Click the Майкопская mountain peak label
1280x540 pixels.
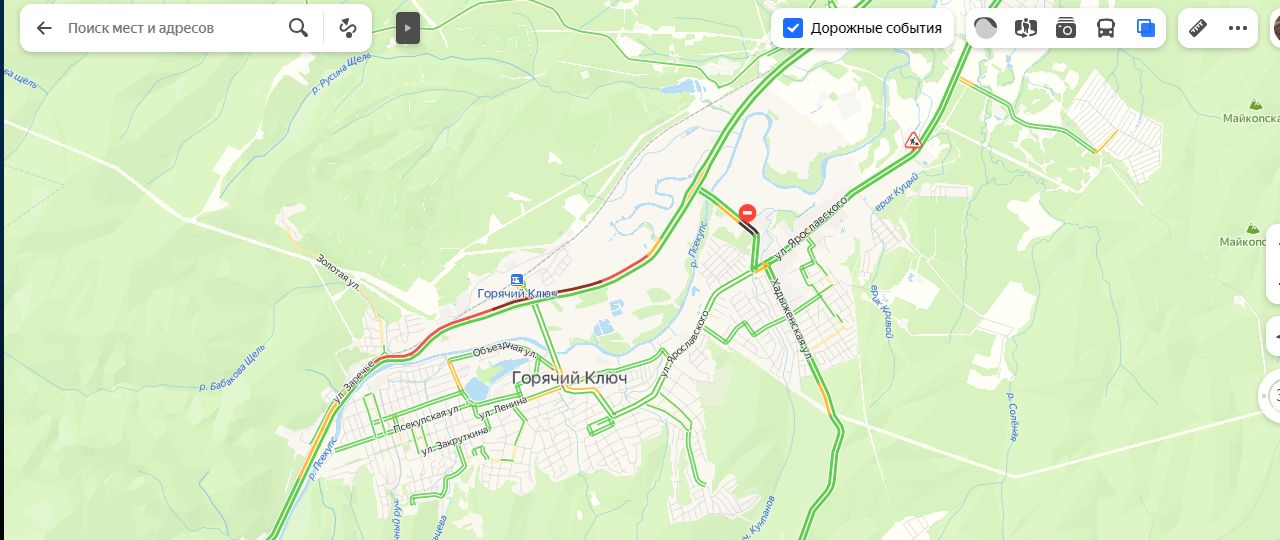click(x=1250, y=118)
